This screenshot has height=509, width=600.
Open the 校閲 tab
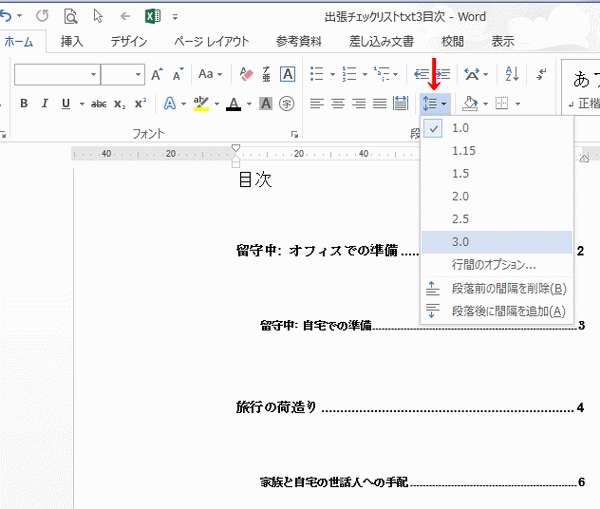[x=452, y=41]
